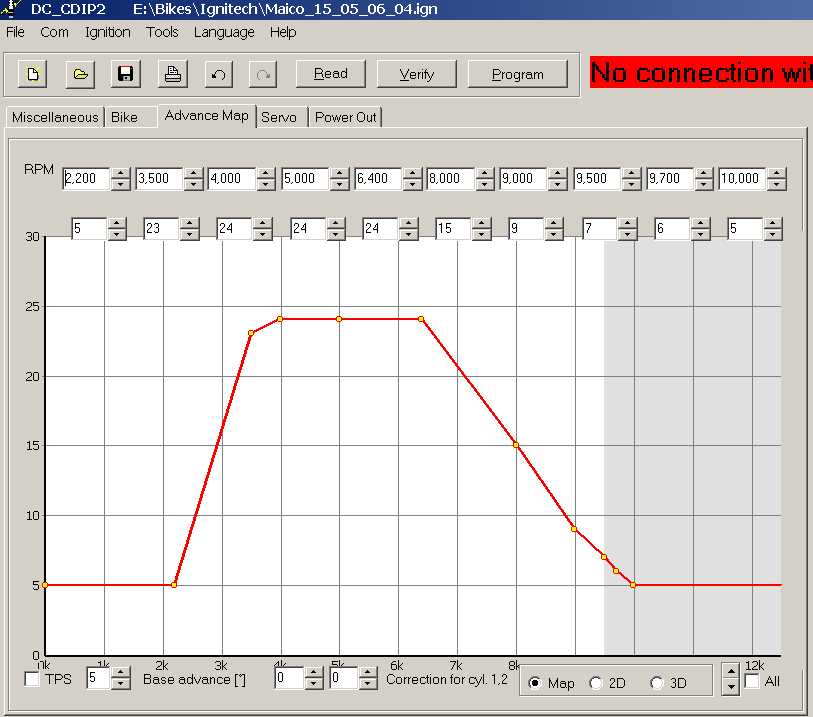Click the Open folder toolbar icon
The image size is (813, 717).
click(x=80, y=74)
